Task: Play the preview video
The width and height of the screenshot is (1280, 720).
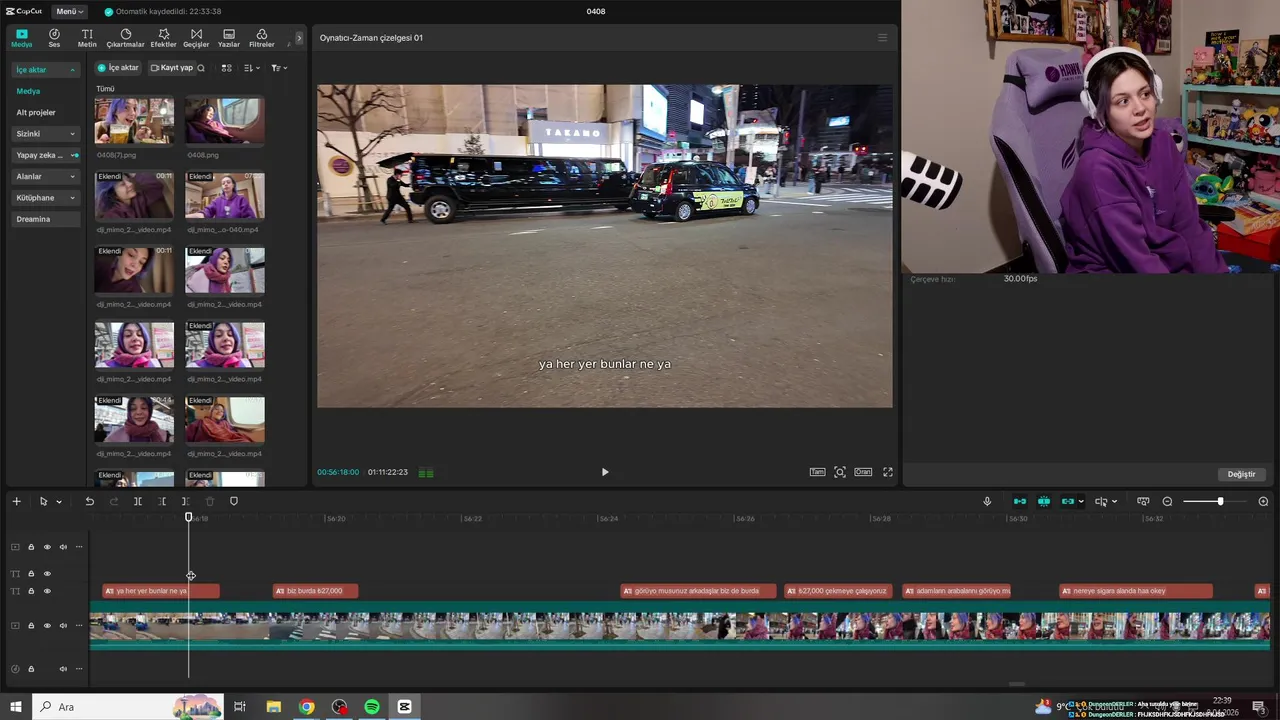Action: (x=605, y=472)
